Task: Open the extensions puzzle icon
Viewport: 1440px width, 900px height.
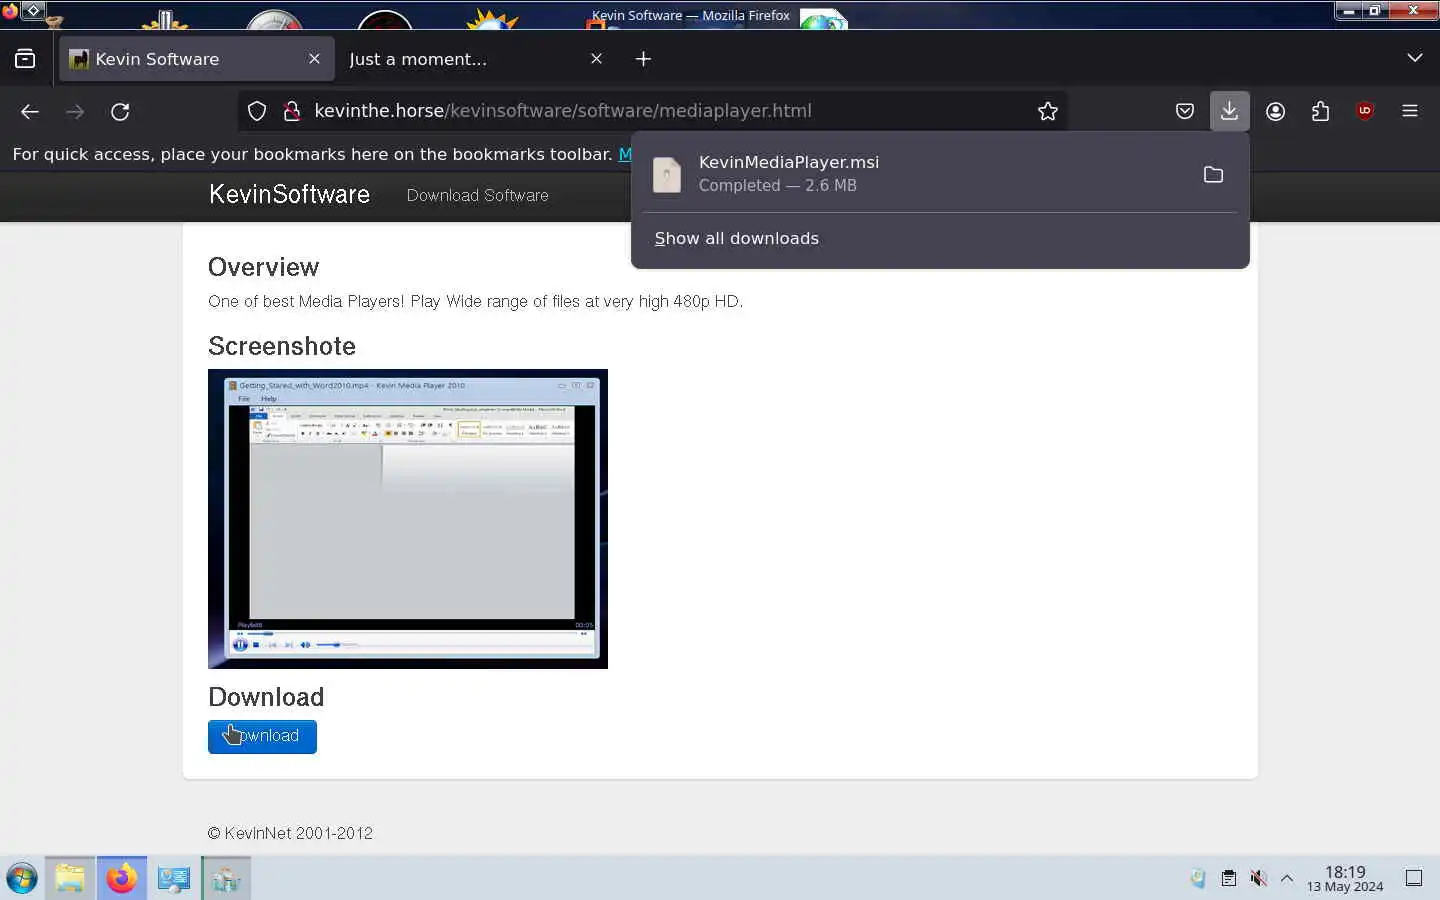Action: 1320,111
